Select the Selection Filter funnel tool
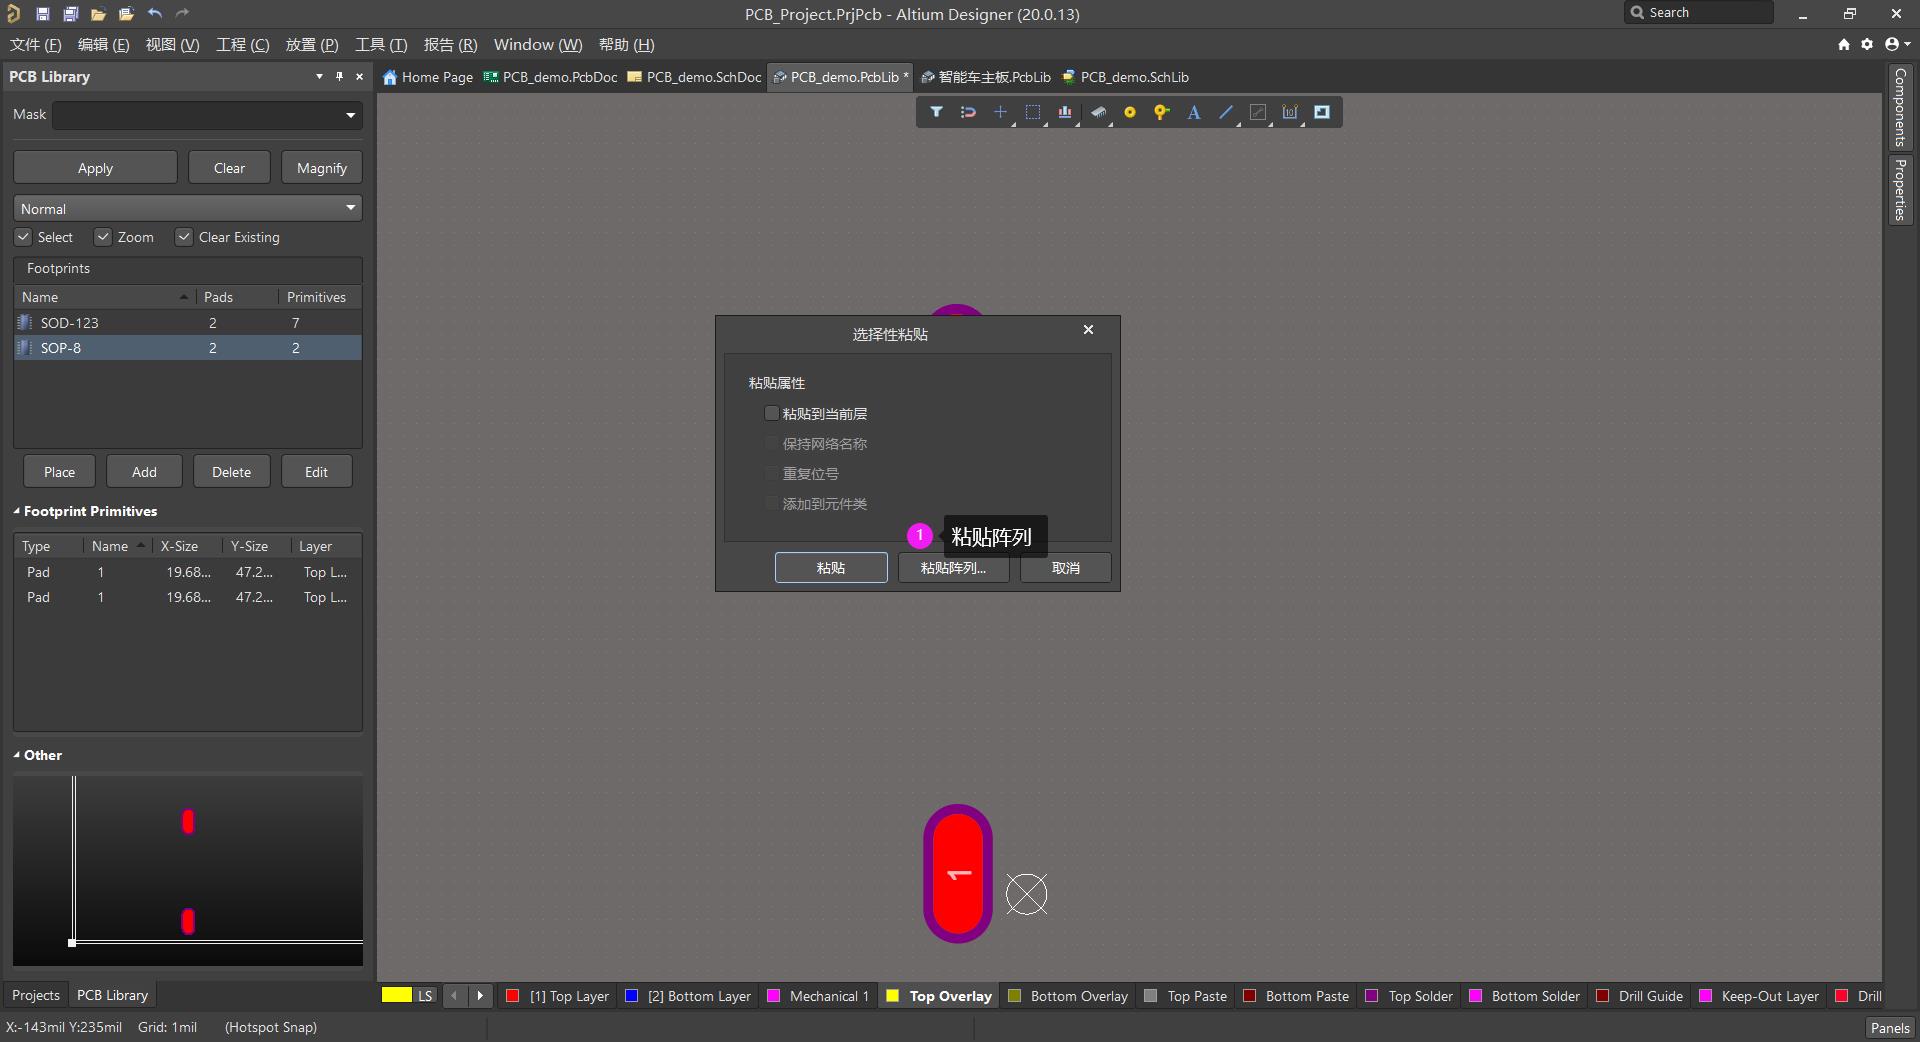The image size is (1920, 1042). point(936,112)
